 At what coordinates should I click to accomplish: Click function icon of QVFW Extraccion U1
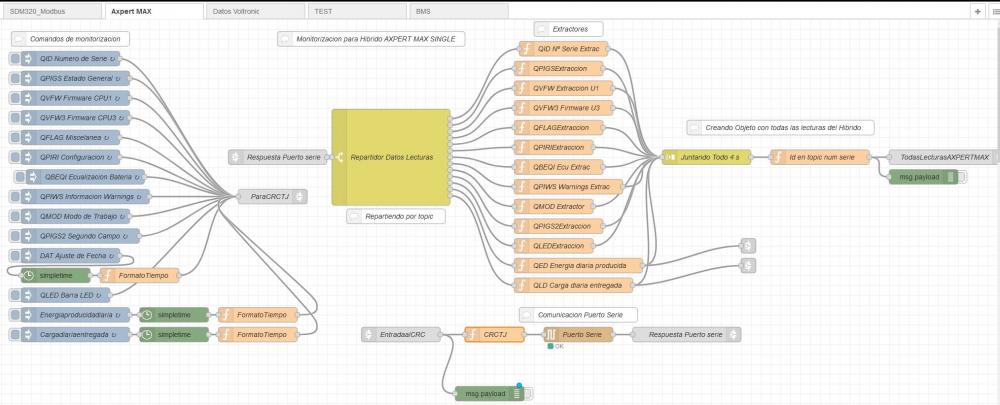pyautogui.click(x=520, y=89)
